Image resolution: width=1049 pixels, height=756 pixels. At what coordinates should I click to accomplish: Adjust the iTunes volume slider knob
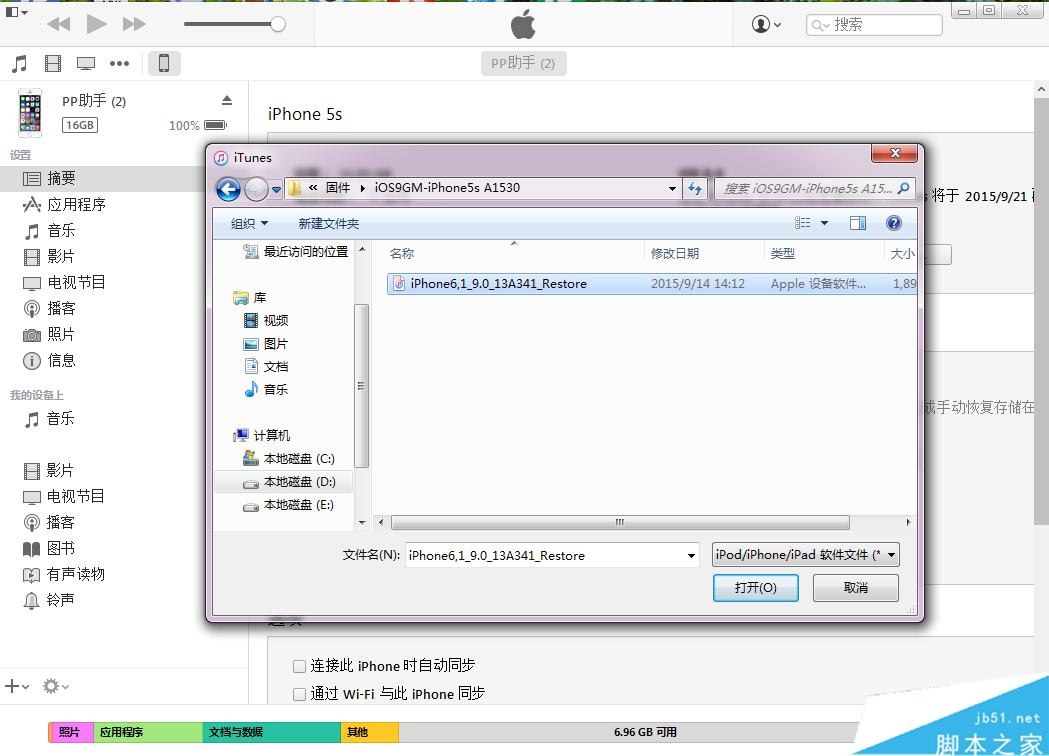(x=278, y=25)
